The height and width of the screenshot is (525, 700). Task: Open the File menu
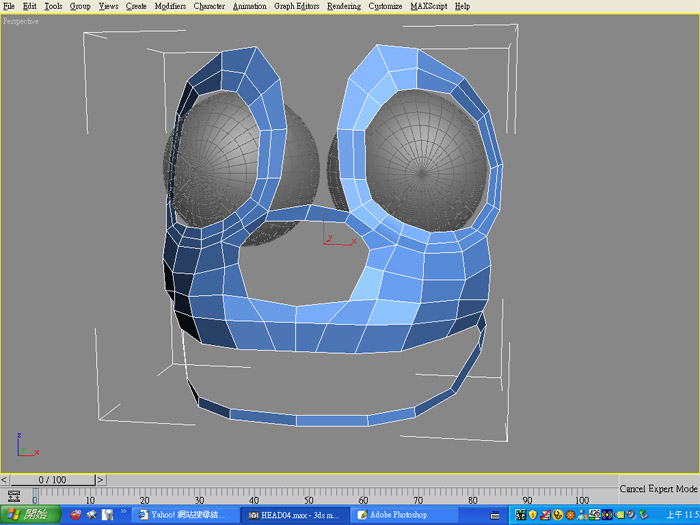(x=8, y=6)
